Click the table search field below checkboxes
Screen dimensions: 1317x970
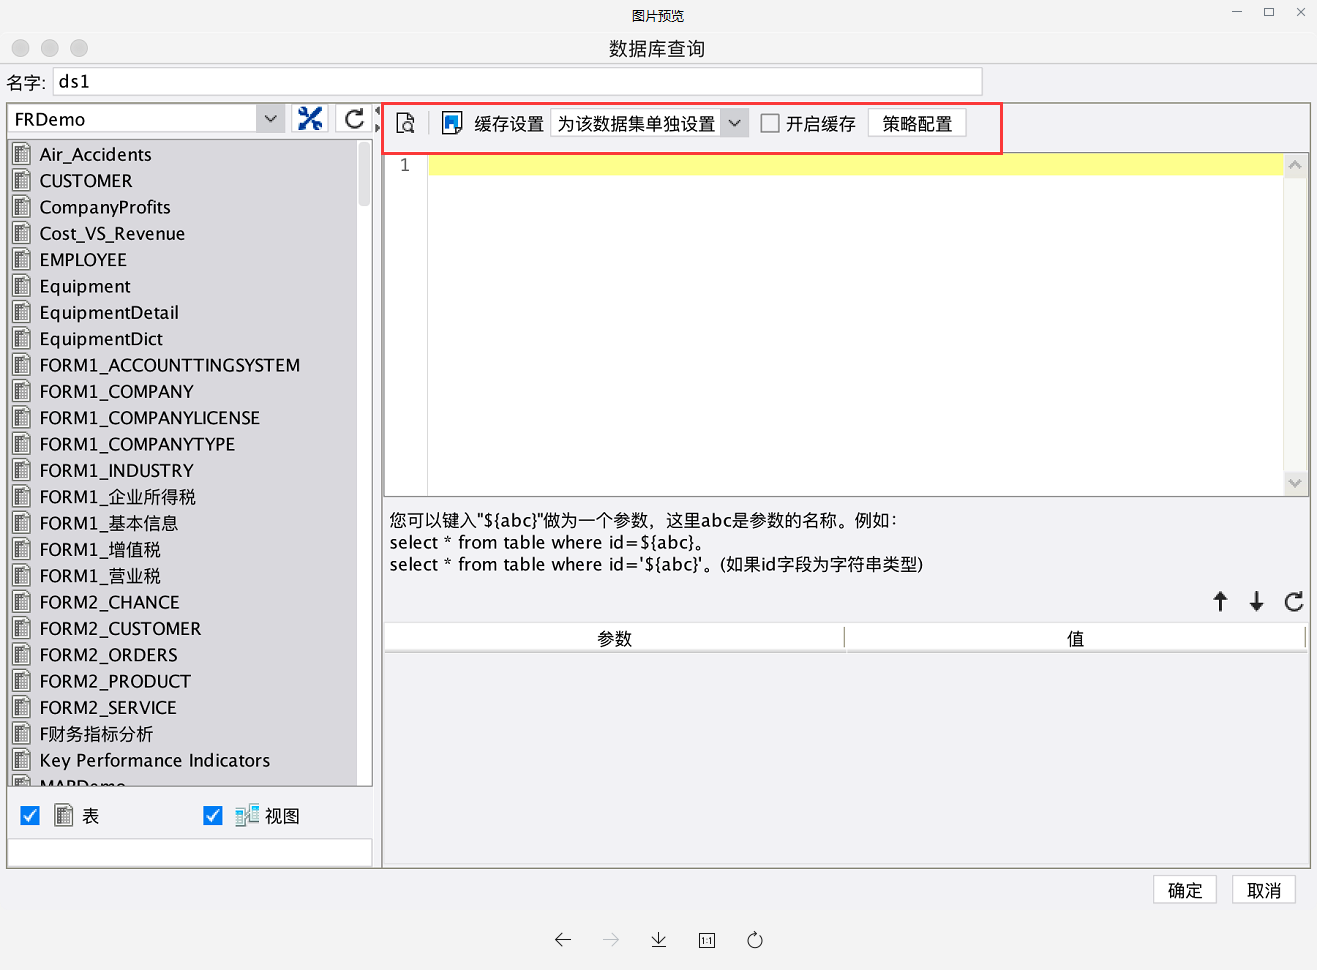point(189,852)
